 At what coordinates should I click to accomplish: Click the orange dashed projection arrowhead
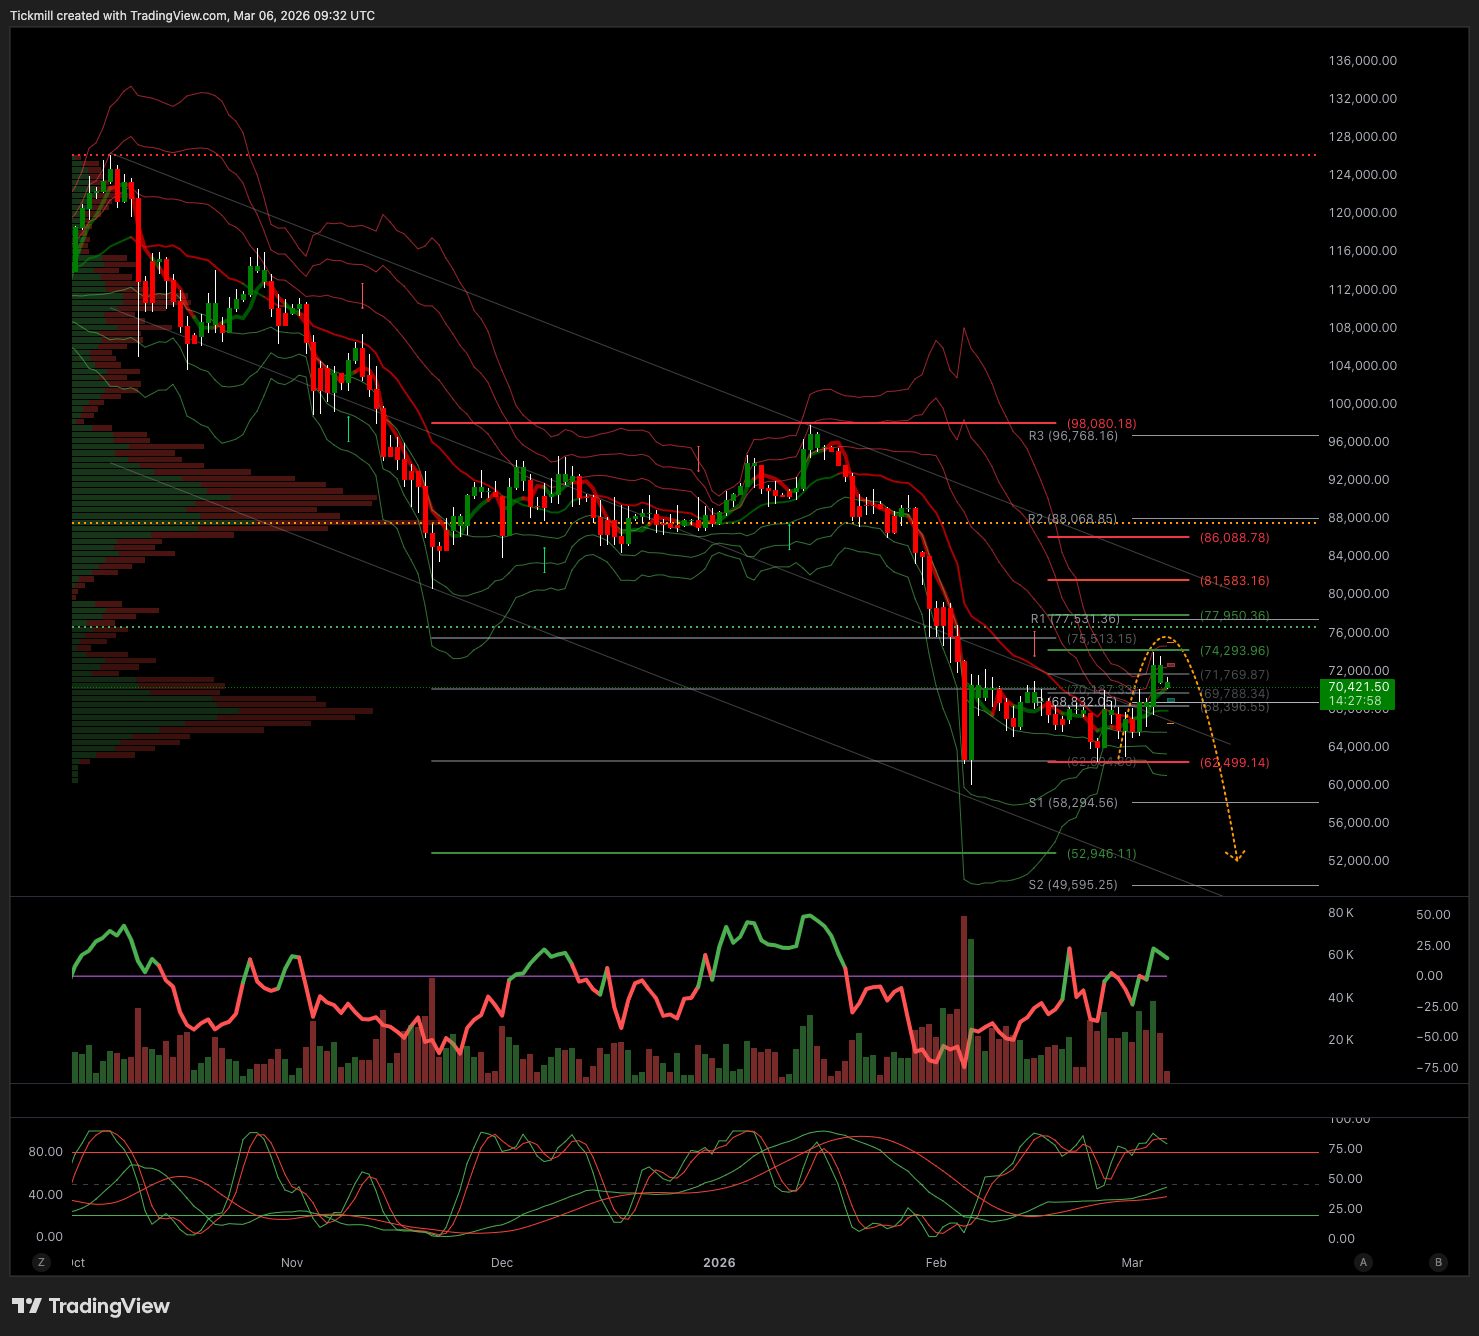point(1236,855)
